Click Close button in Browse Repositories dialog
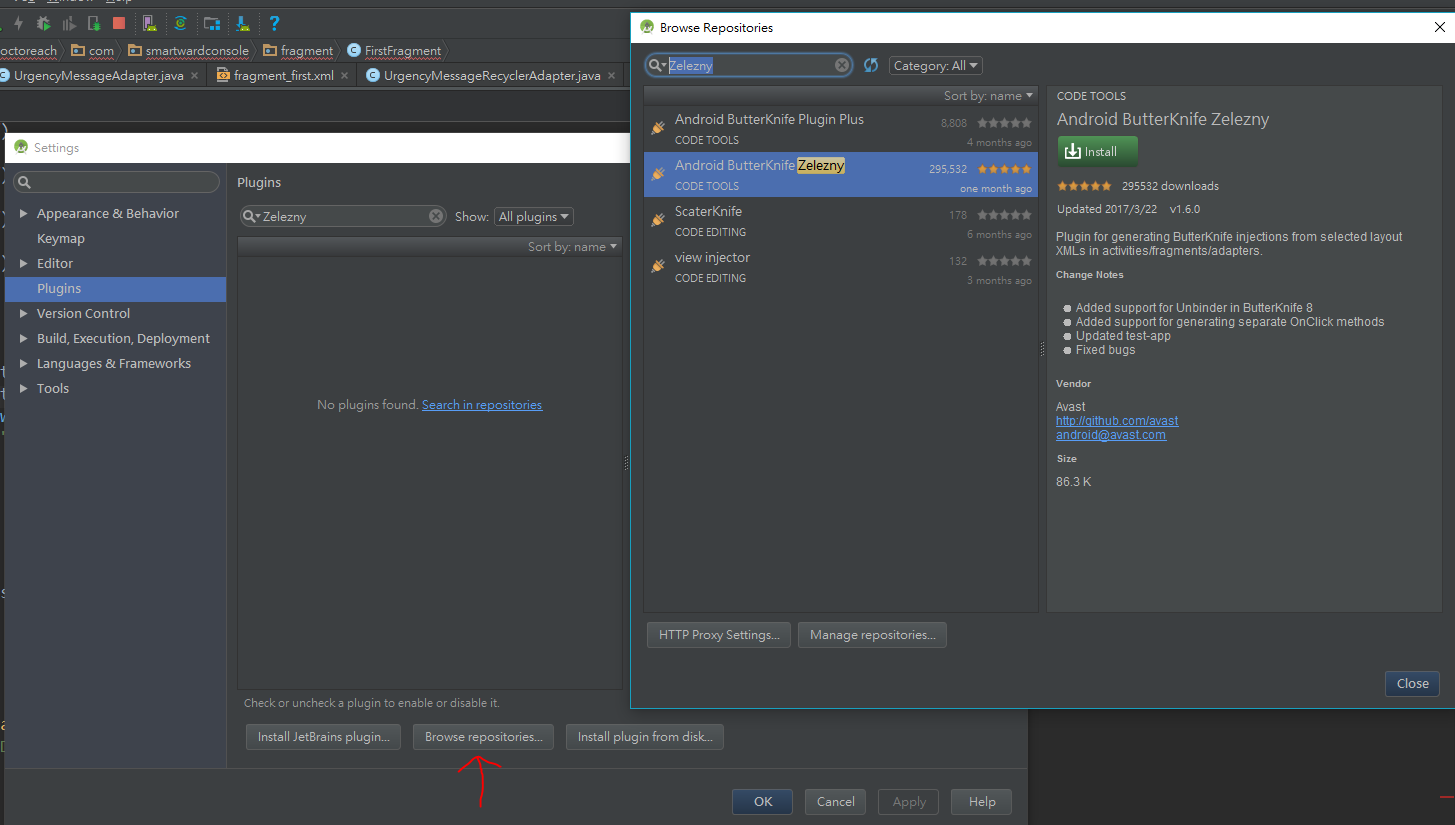 1412,683
